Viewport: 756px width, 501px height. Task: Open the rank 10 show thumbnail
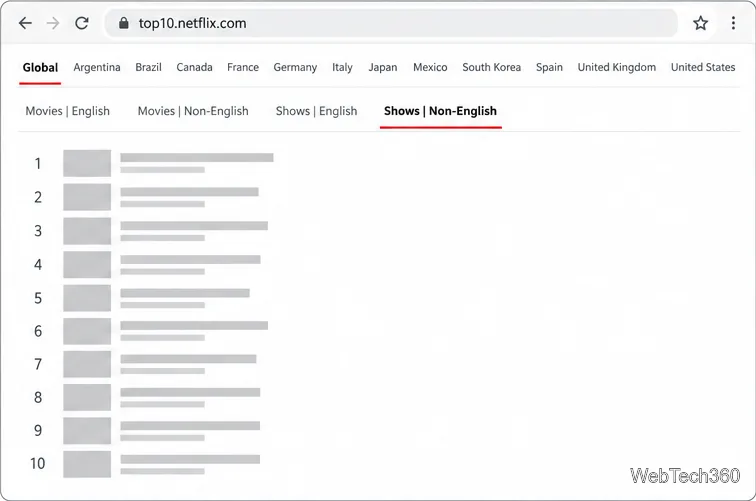pyautogui.click(x=87, y=464)
